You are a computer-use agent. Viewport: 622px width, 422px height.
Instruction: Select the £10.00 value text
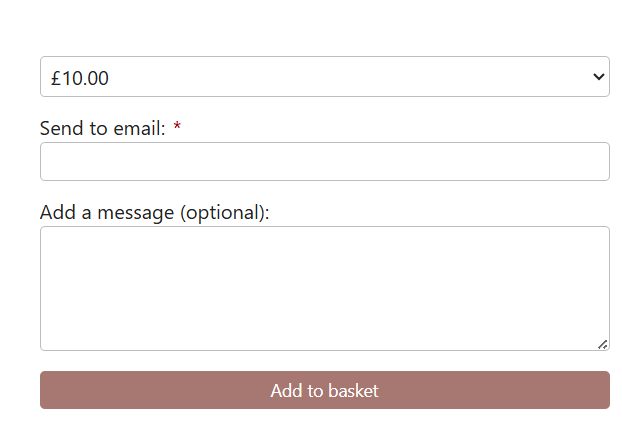(x=80, y=78)
